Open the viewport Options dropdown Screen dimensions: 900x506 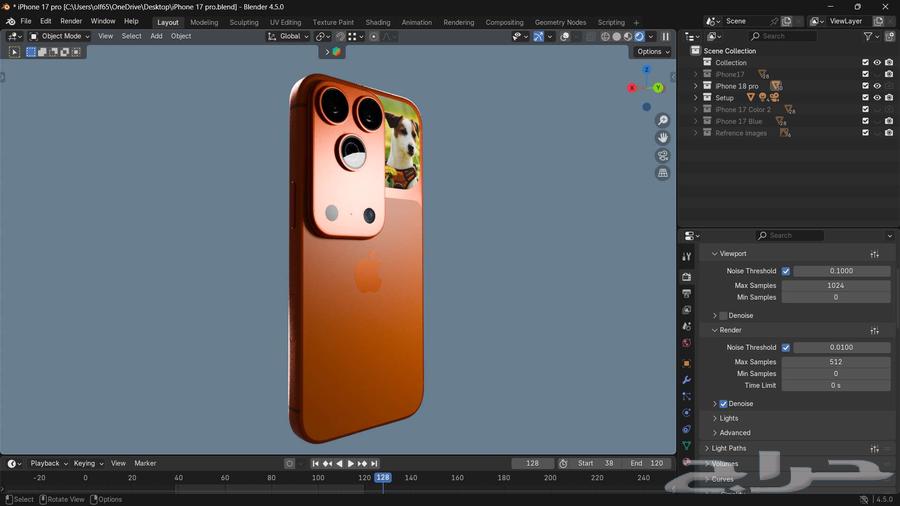pyautogui.click(x=653, y=52)
